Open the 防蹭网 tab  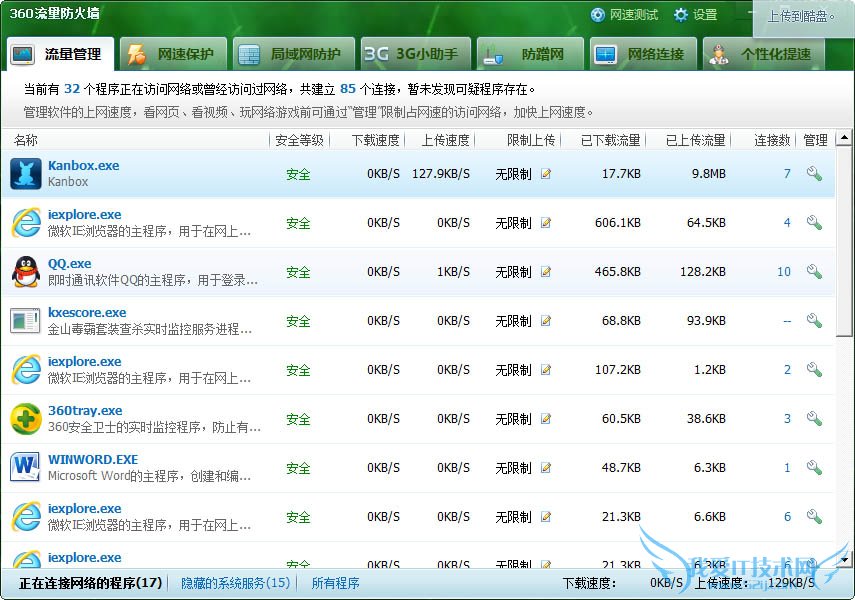528,54
